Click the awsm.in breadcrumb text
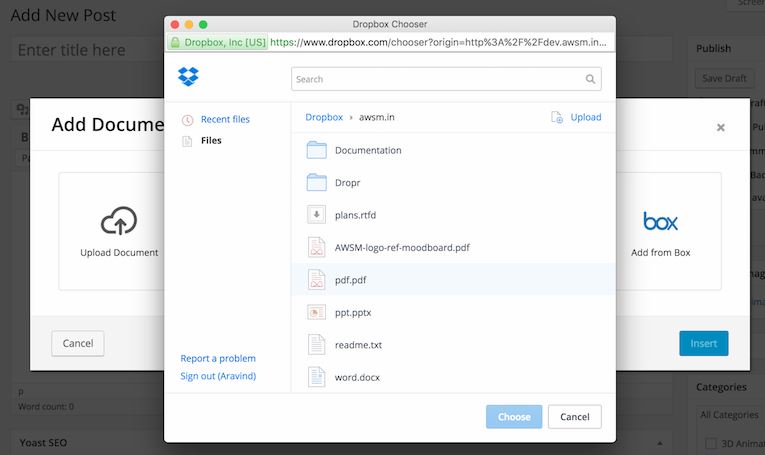This screenshot has height=455, width=765. [x=377, y=117]
